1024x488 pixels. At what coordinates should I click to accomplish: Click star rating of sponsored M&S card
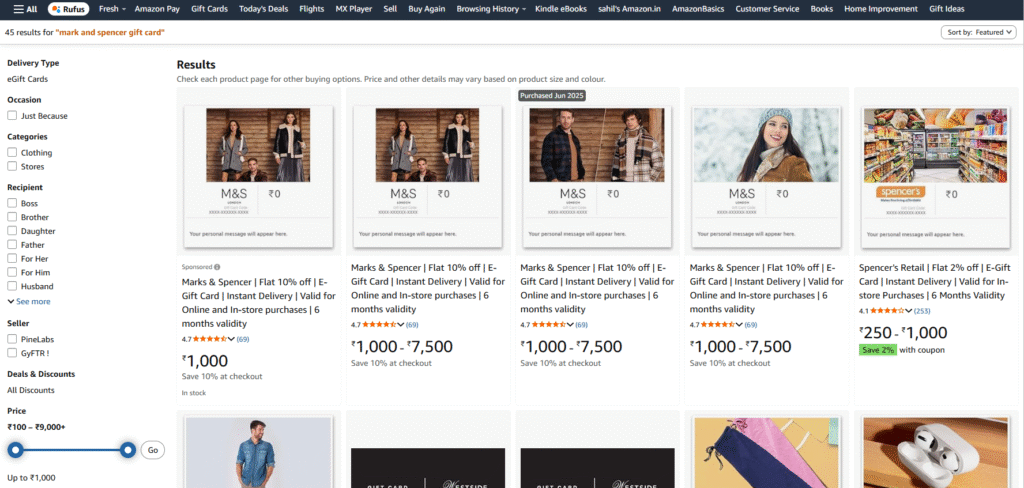pyautogui.click(x=209, y=339)
